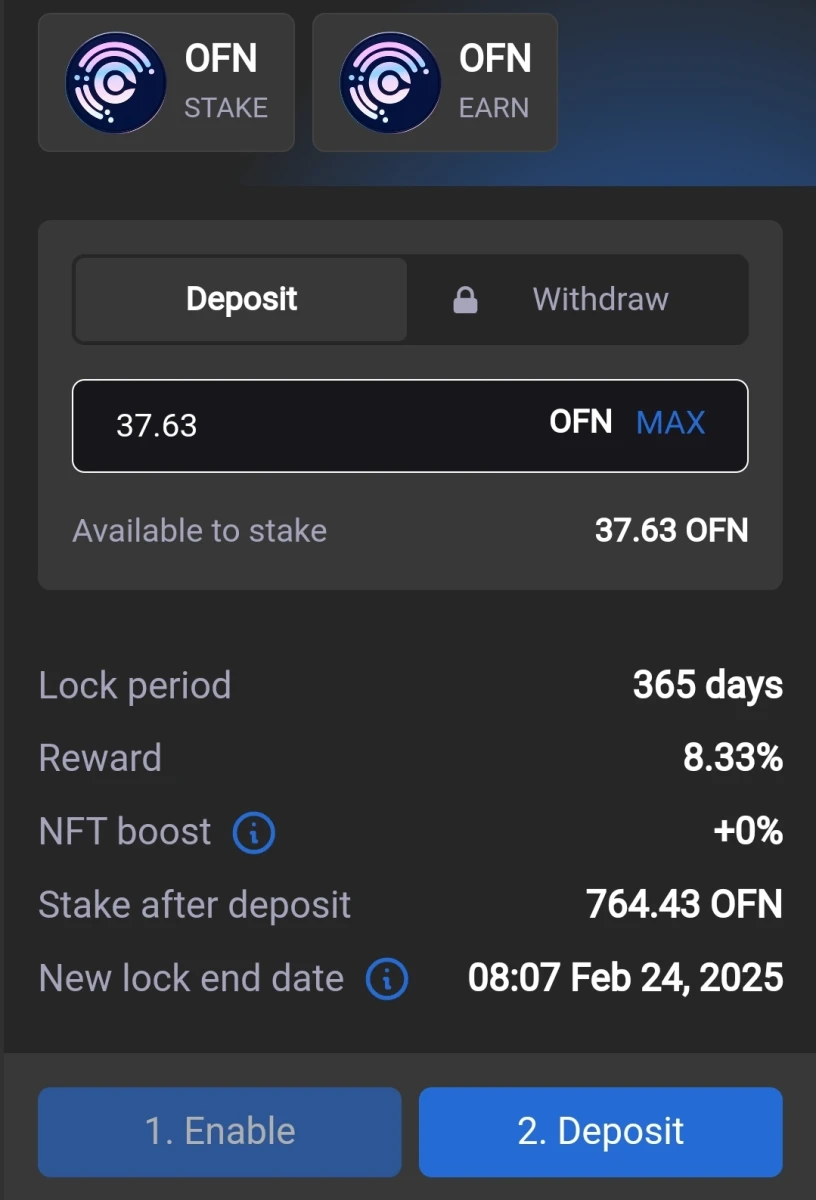
Task: Click the lock icon on Withdraw tab
Action: [x=465, y=300]
